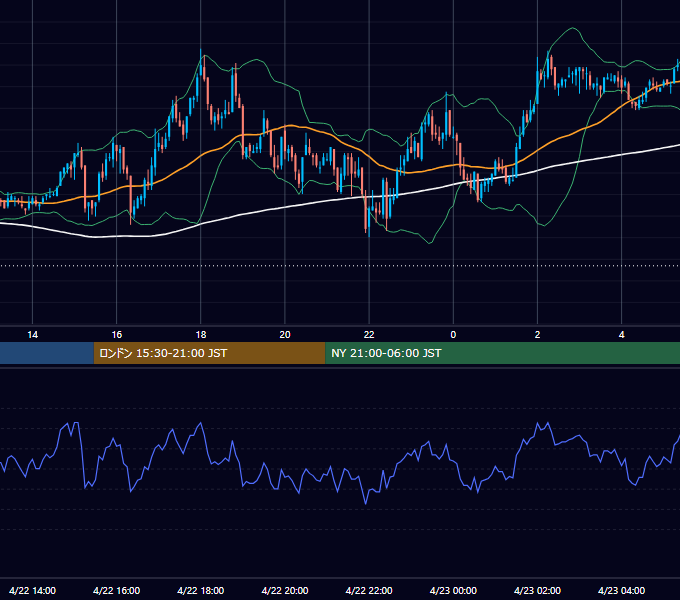The width and height of the screenshot is (680, 600).
Task: Click the 22 hour label on price chart axis
Action: [x=369, y=335]
